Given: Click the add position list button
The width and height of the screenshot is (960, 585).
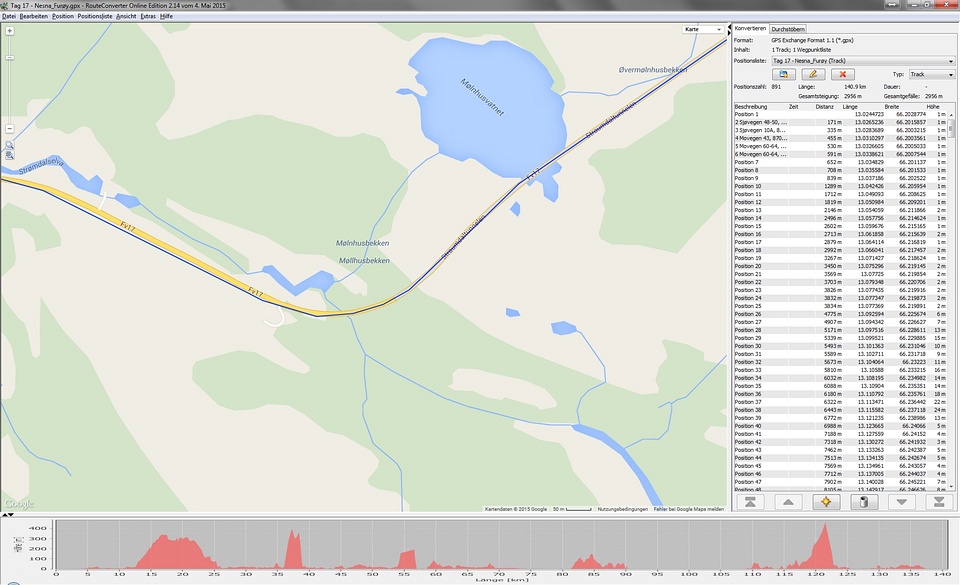Looking at the screenshot, I should point(783,74).
